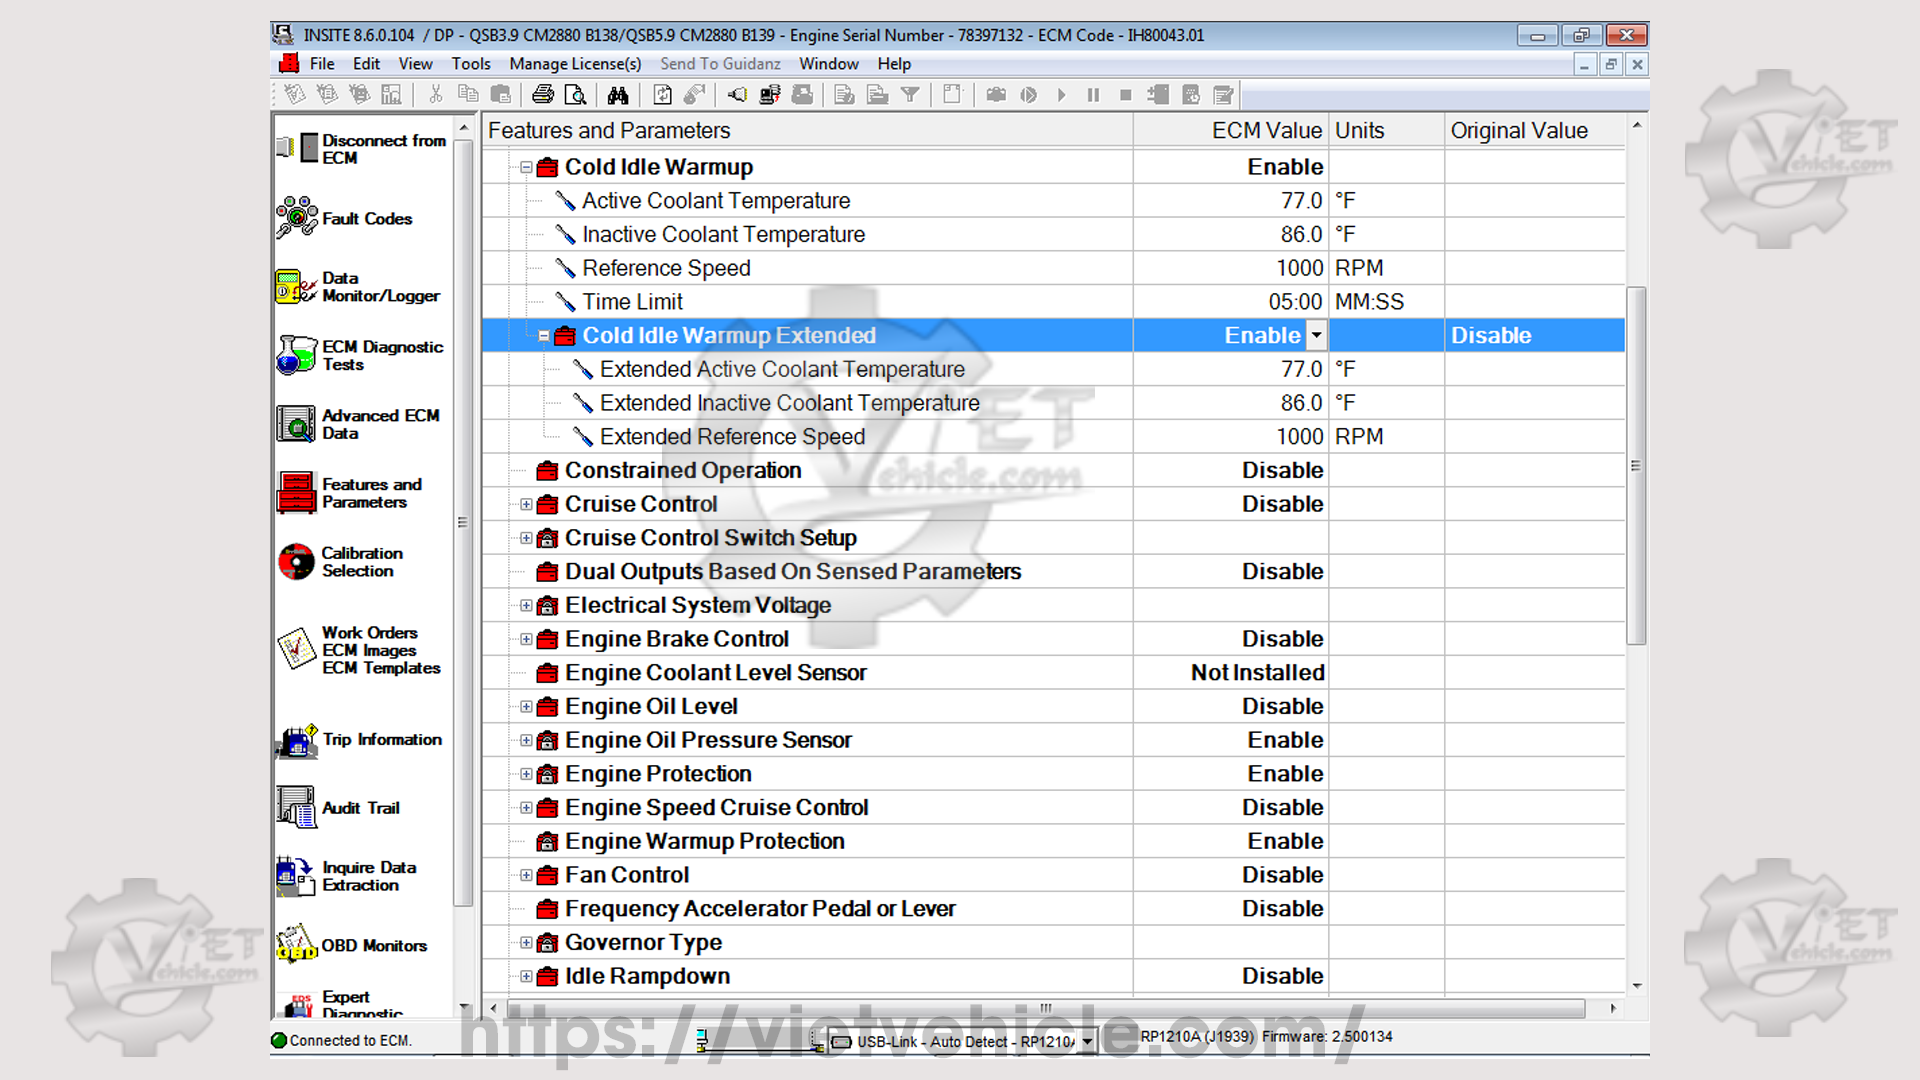Select the Constrained Operation feature row
1920x1080 pixels.
pos(683,471)
